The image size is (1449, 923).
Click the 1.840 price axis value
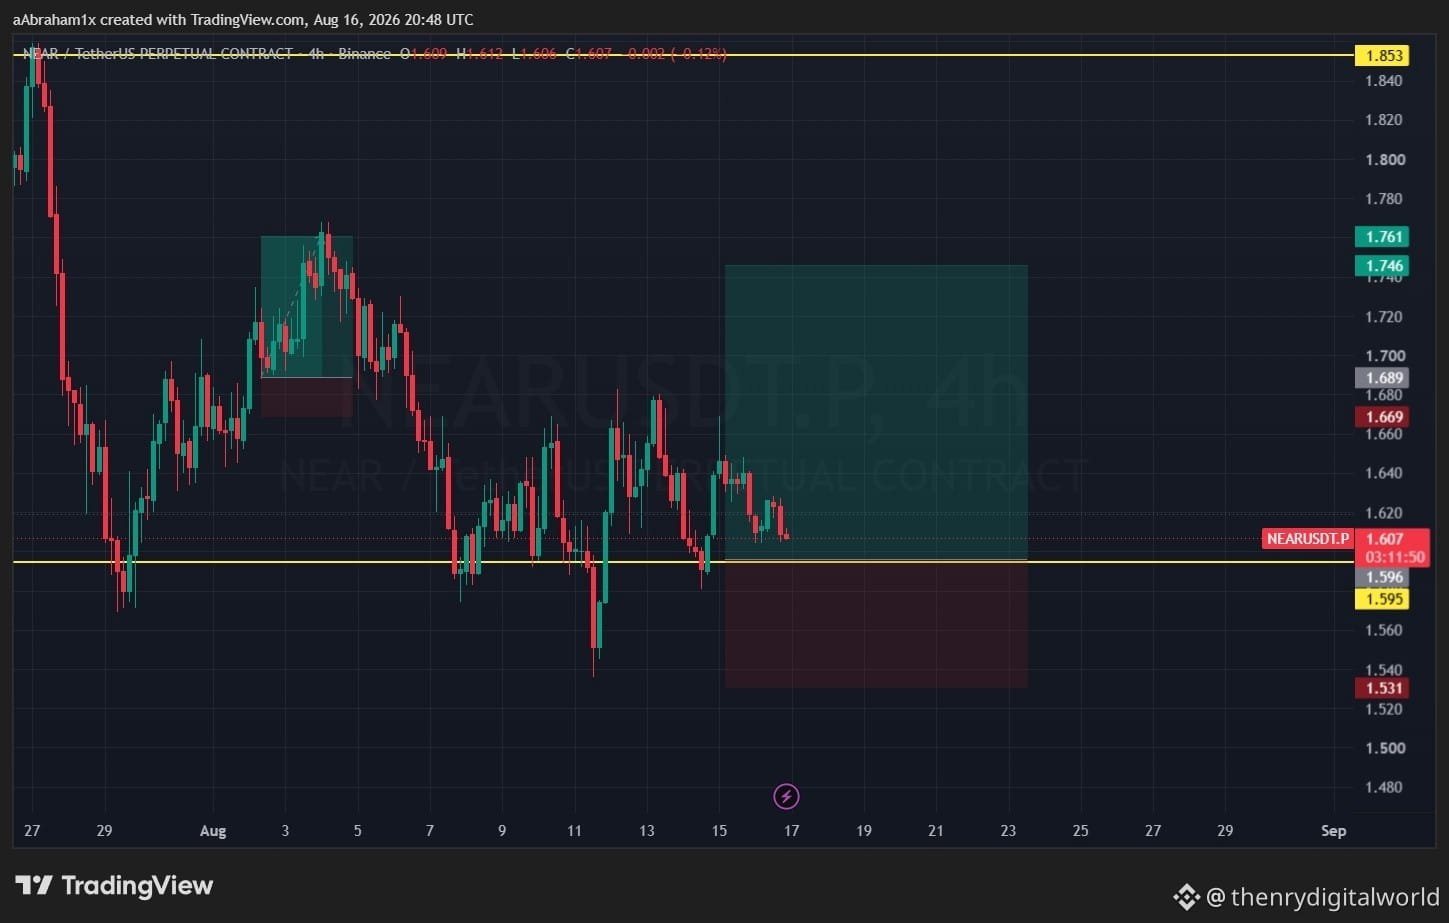point(1385,81)
